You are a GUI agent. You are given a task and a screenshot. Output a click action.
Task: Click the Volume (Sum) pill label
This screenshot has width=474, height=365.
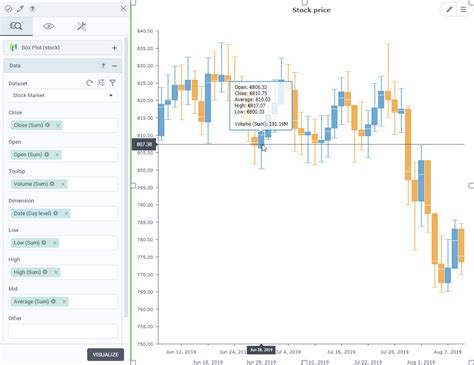pyautogui.click(x=31, y=184)
